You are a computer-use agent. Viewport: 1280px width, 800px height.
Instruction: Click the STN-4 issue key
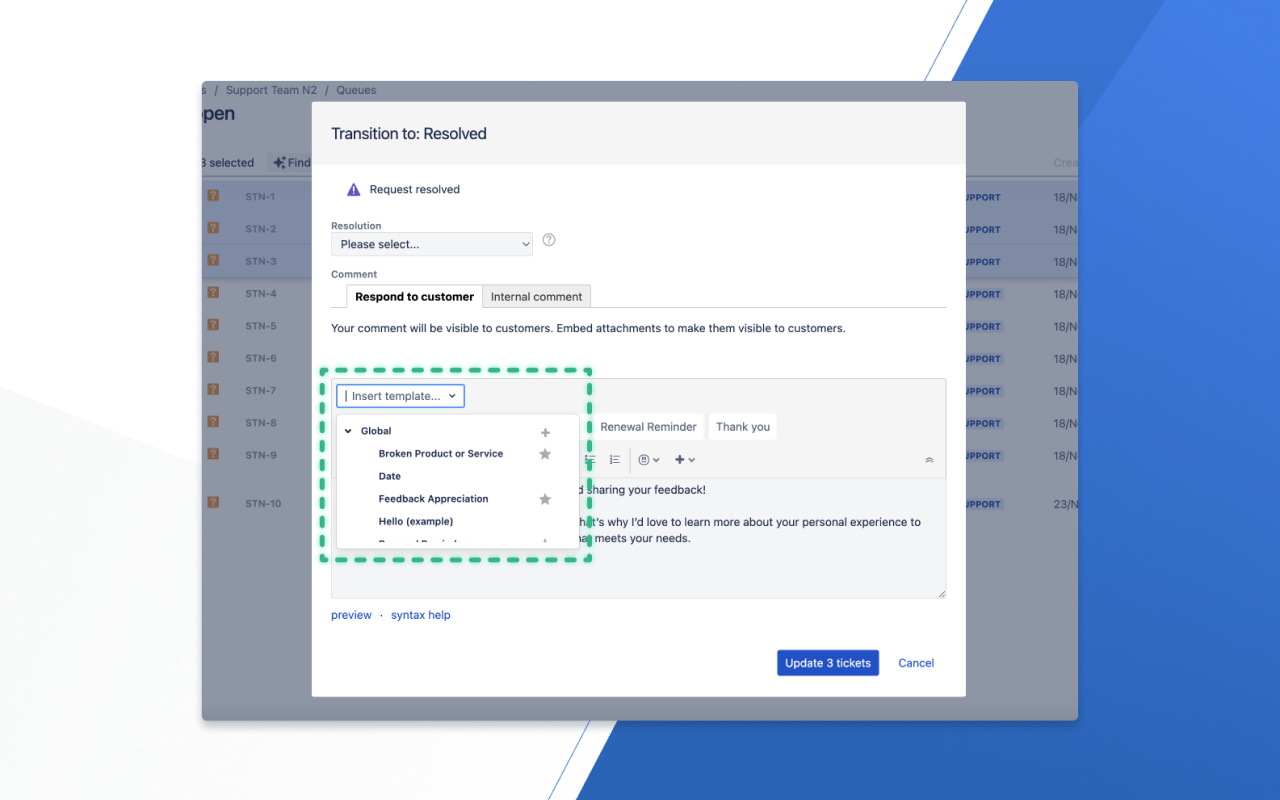[x=261, y=294]
